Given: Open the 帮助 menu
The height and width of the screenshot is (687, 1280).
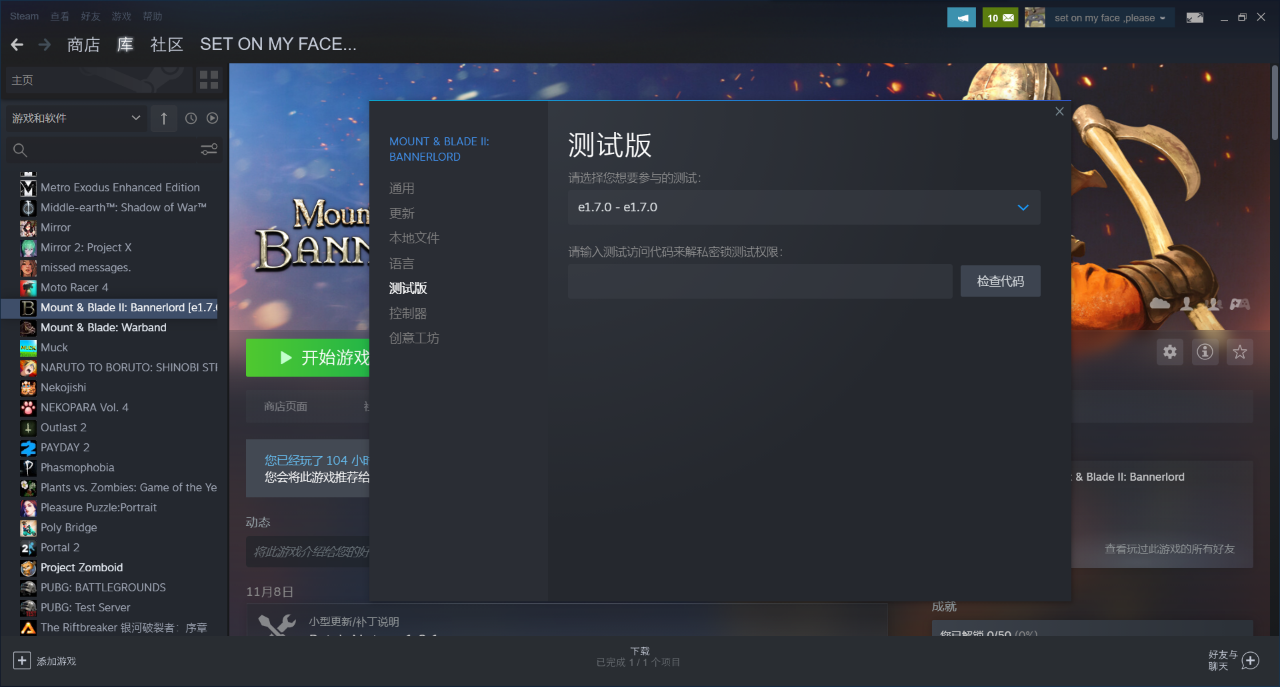Looking at the screenshot, I should pos(152,17).
